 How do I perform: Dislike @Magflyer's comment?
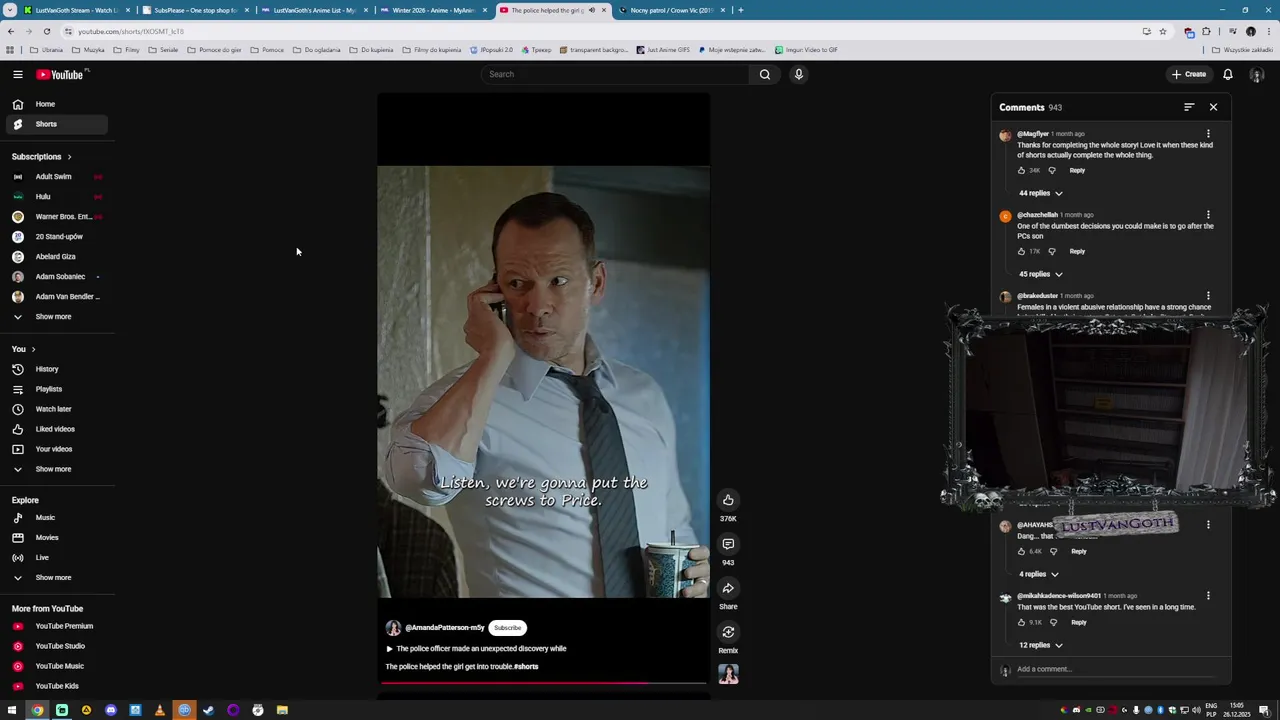pos(1052,170)
